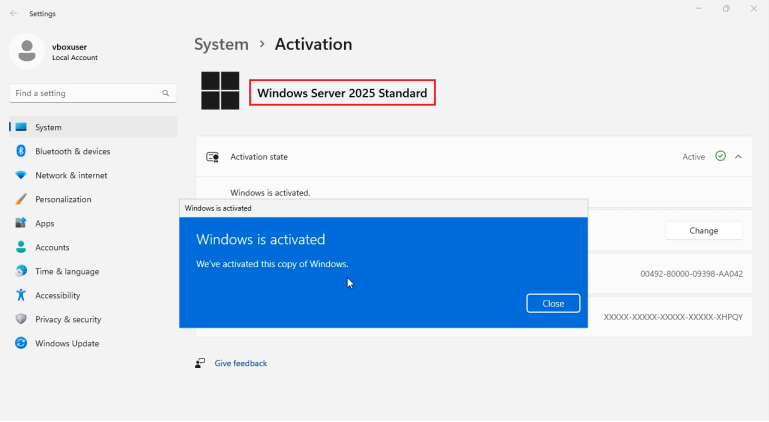
Task: Click the Activation state row icon
Action: (x=212, y=157)
